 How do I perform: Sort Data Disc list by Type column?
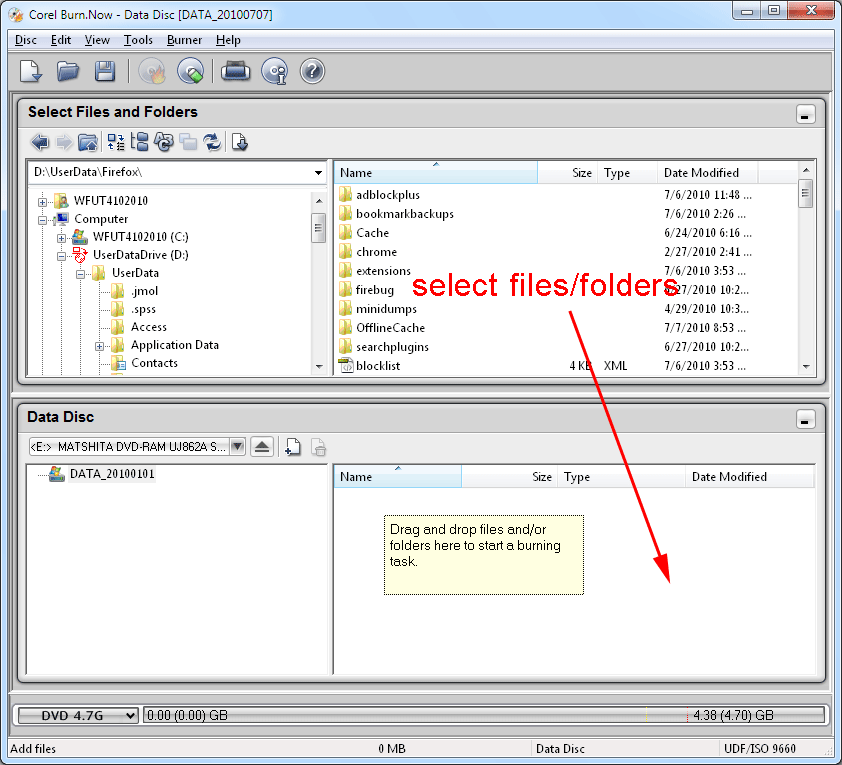point(621,477)
